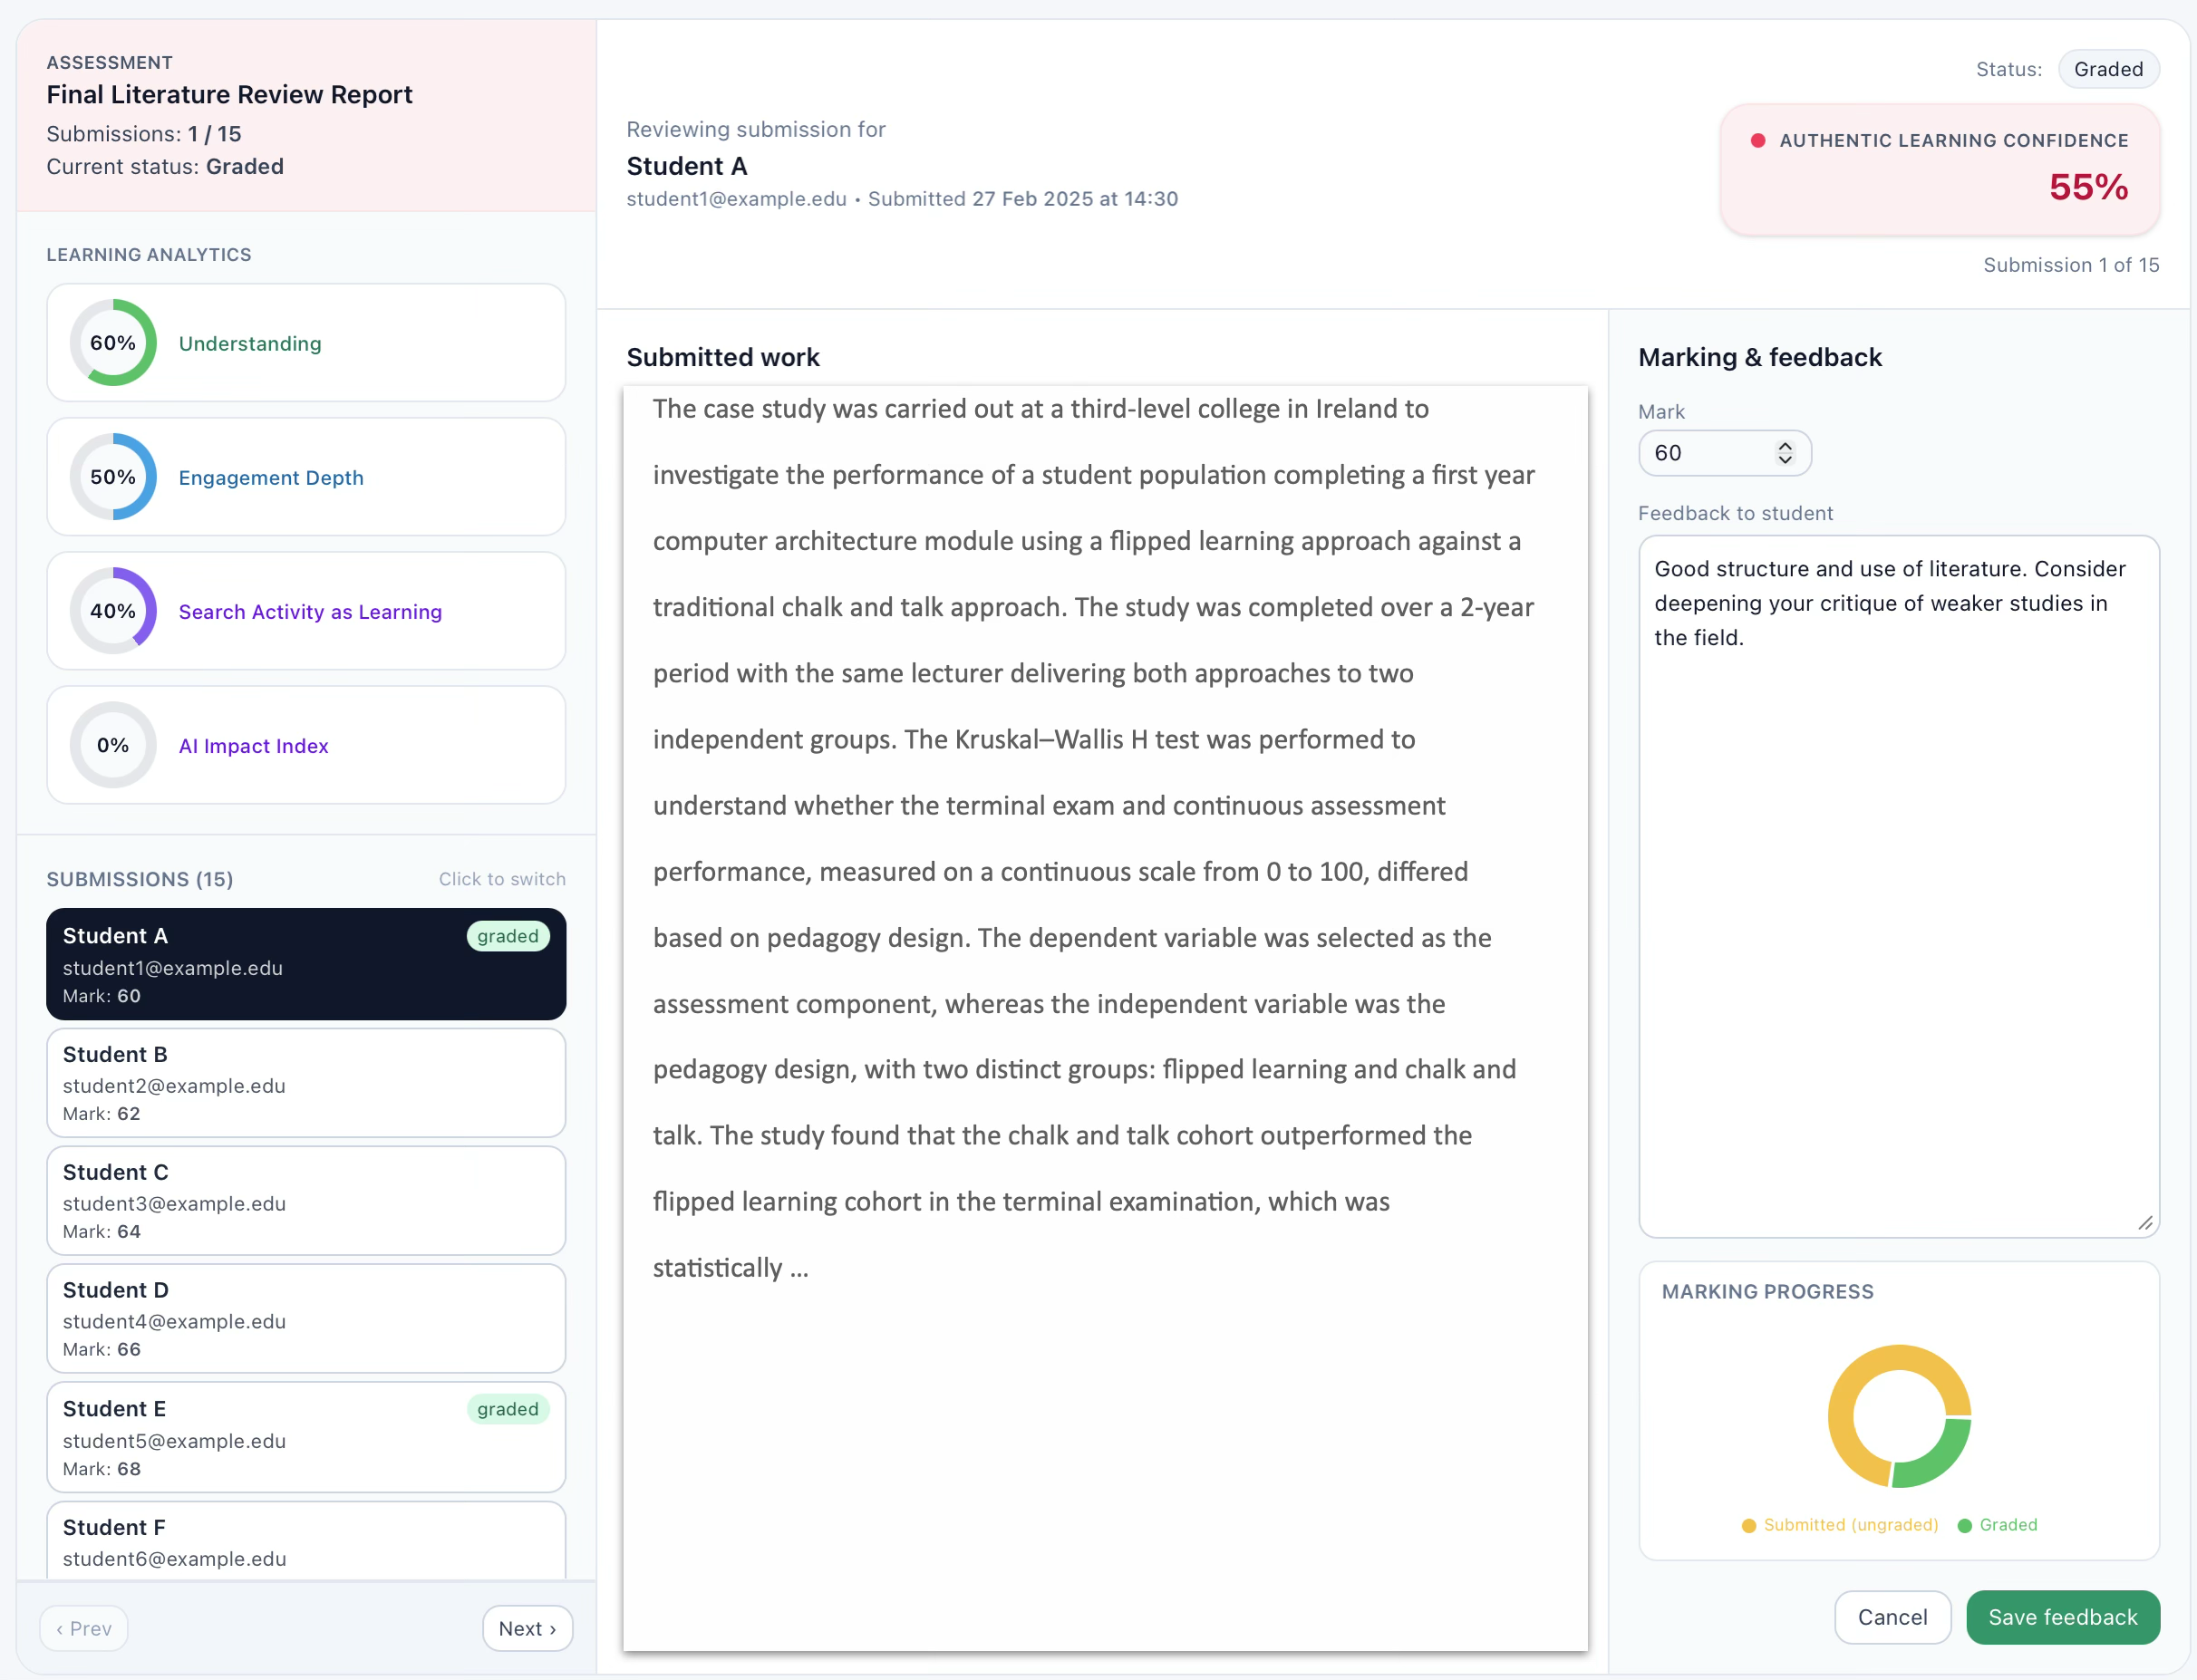Click the Submitted (ungraded) legend dot
This screenshot has height=1680, width=2197.
1748,1525
